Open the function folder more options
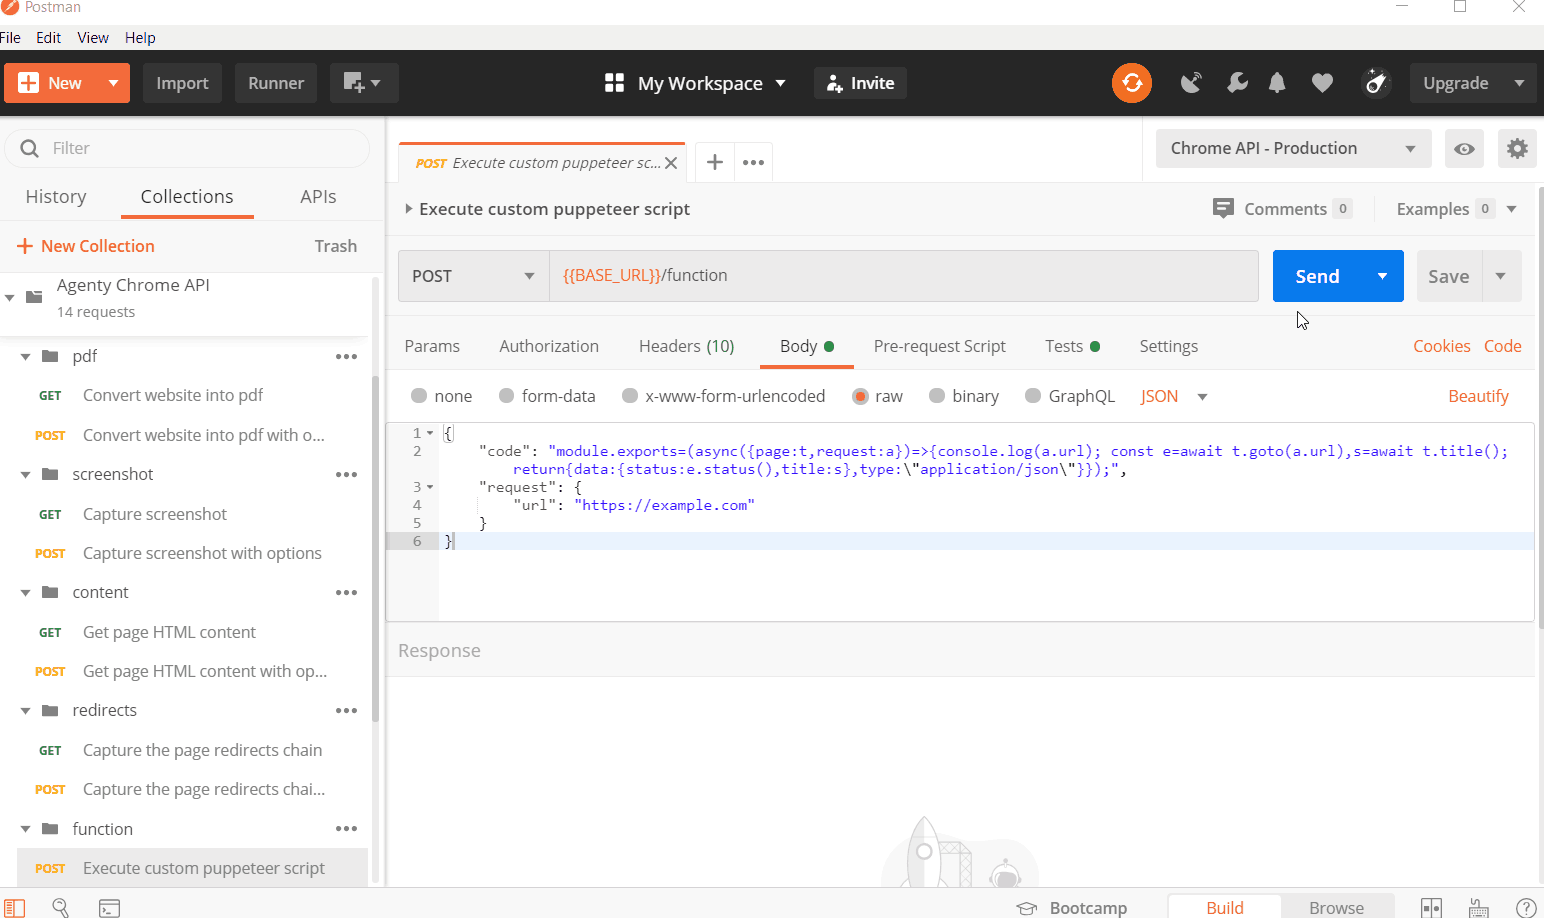1544x918 pixels. 346,828
